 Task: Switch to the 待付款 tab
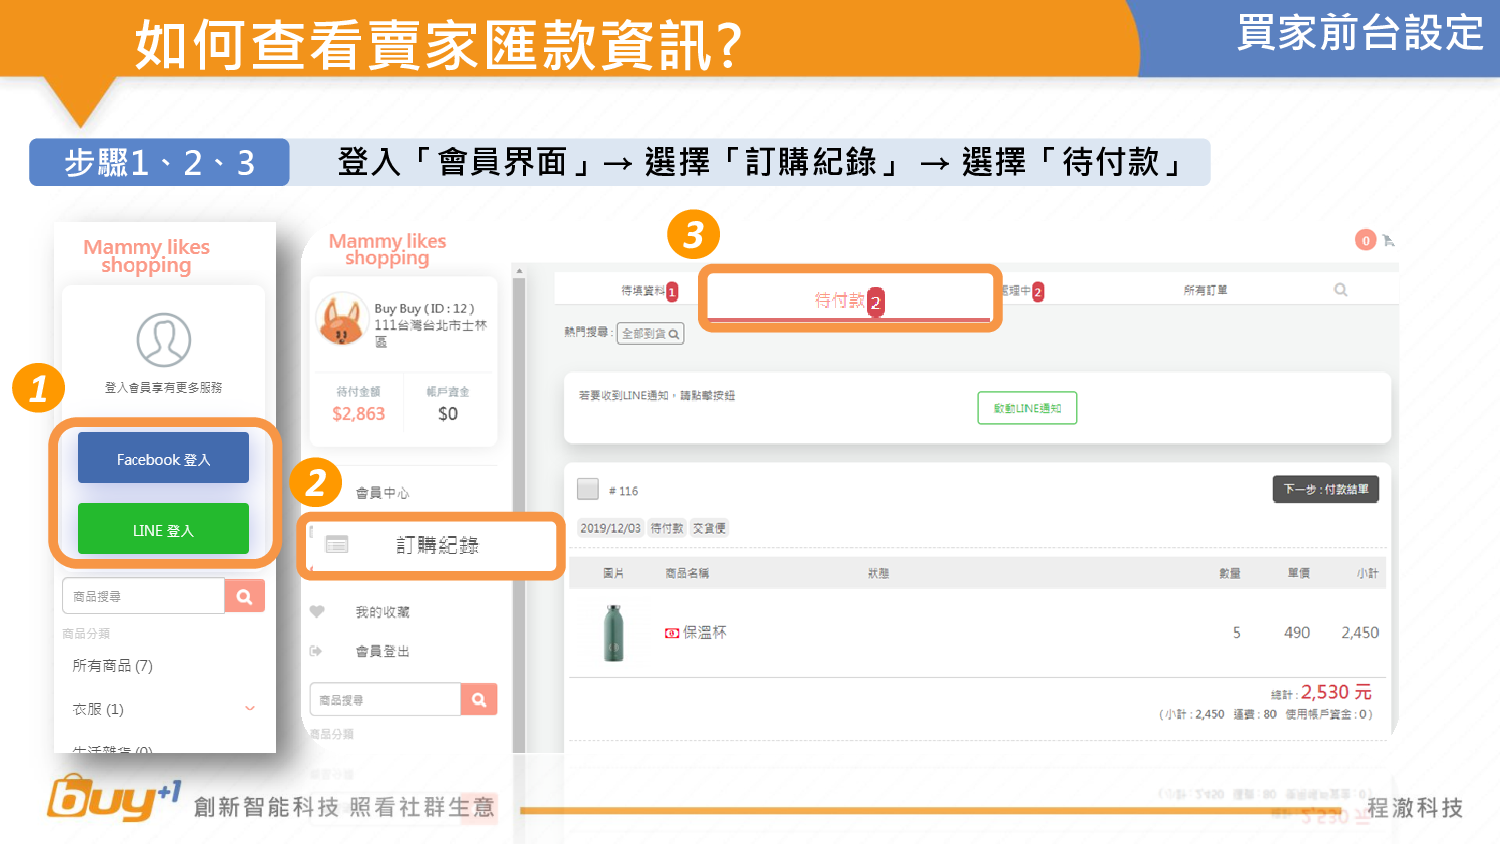pyautogui.click(x=840, y=300)
